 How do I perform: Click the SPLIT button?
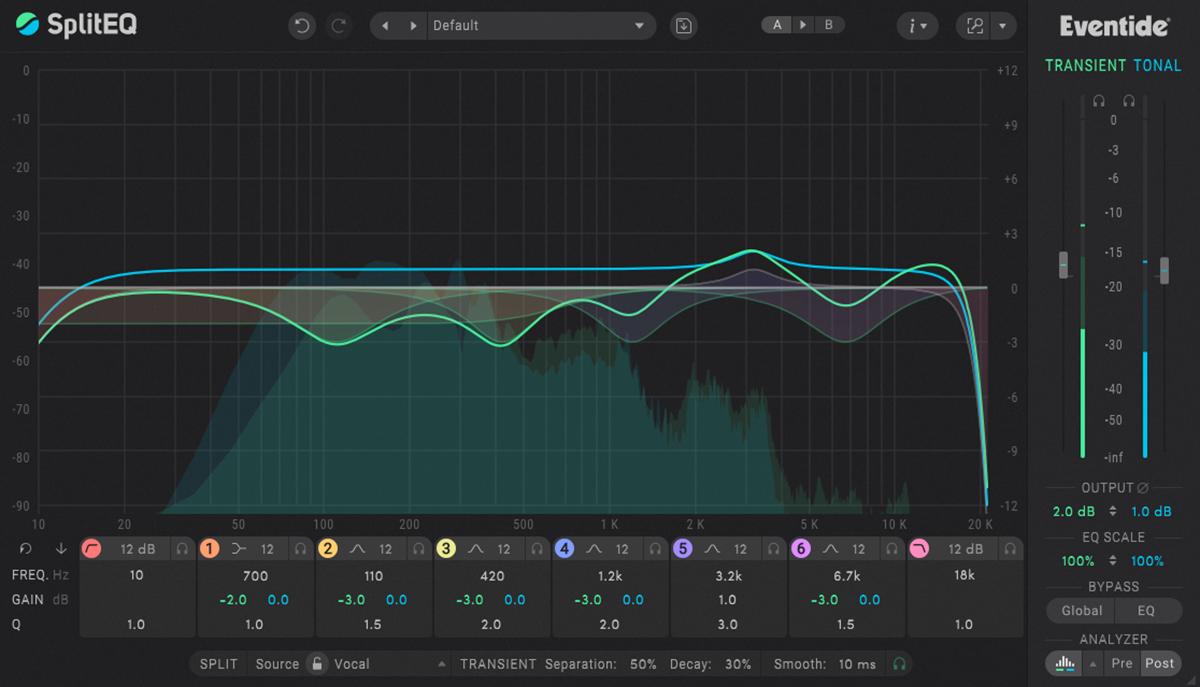(219, 664)
